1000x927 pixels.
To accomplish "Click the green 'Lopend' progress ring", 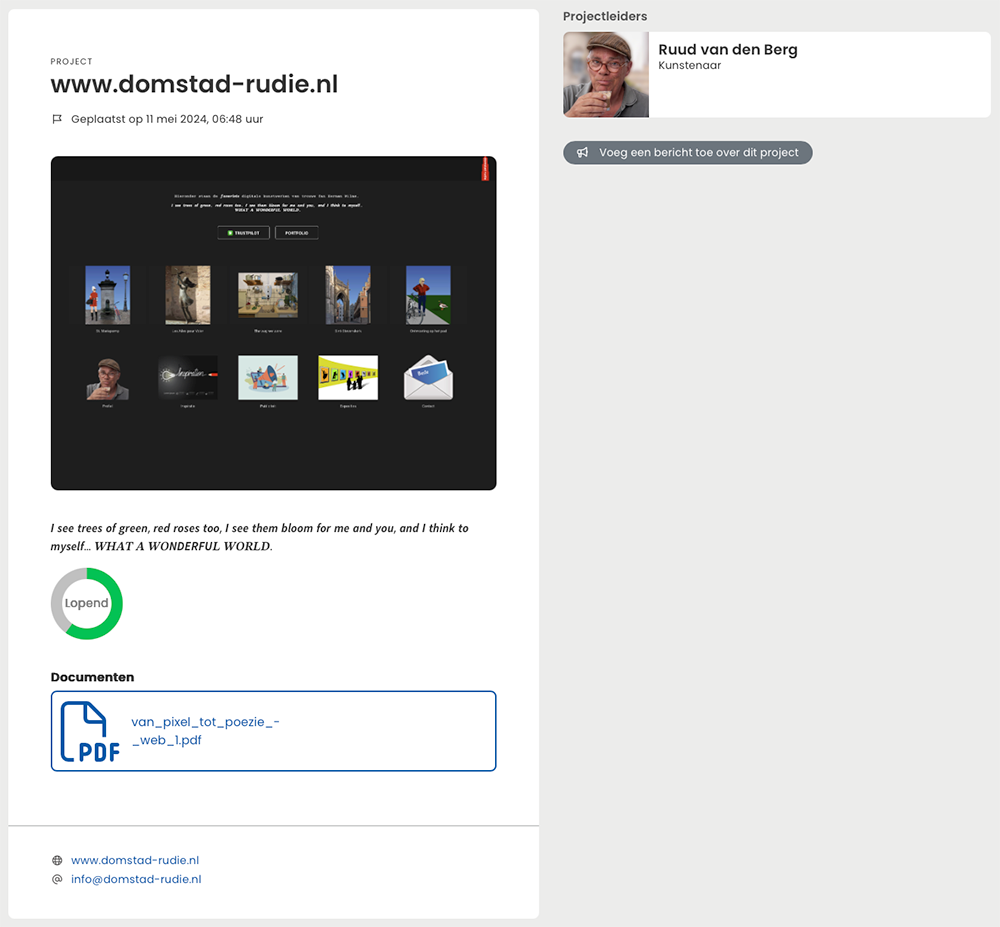I will tap(86, 603).
